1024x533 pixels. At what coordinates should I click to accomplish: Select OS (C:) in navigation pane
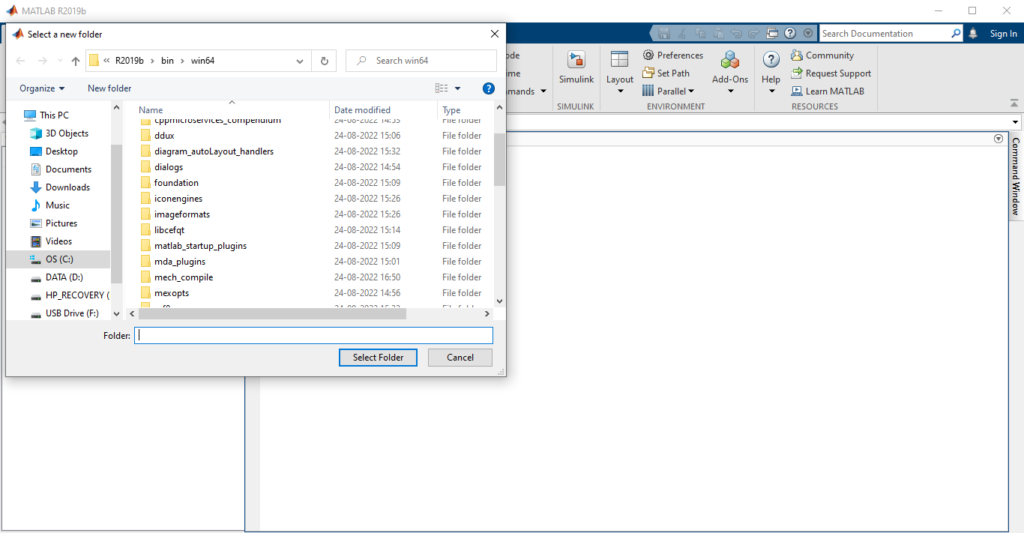59,259
